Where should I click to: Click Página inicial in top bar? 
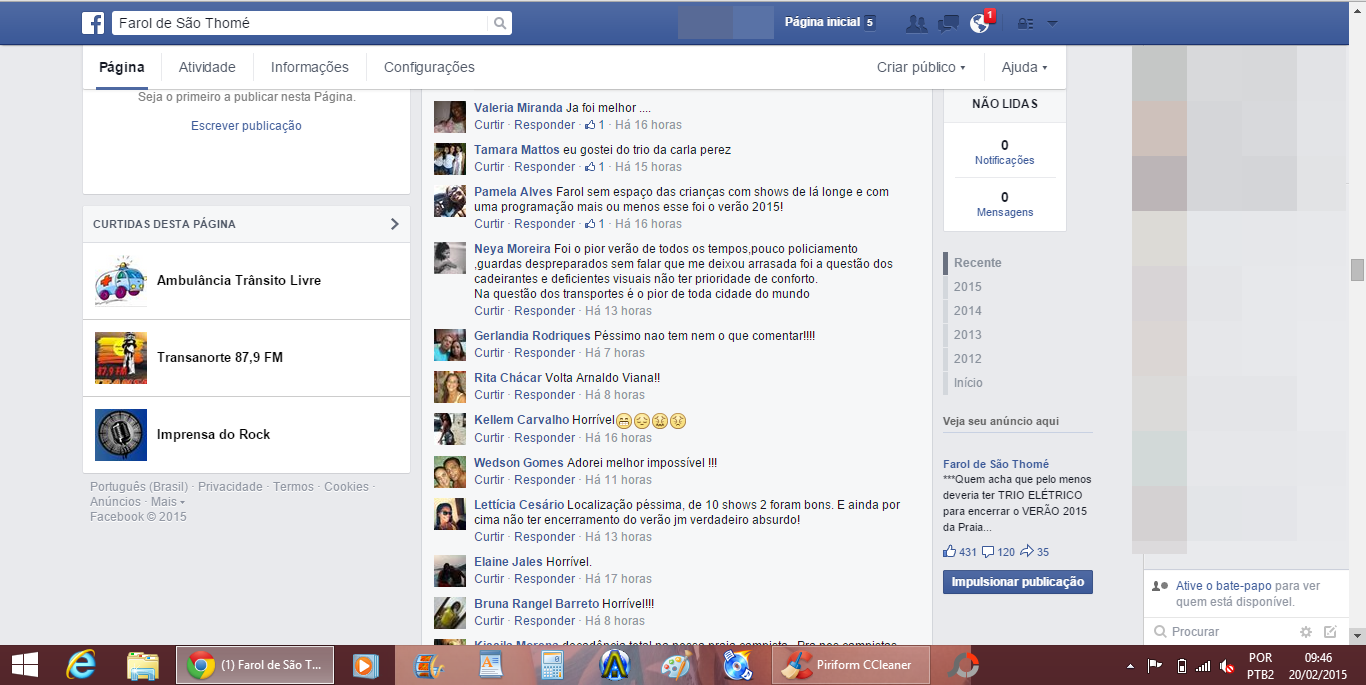click(x=822, y=22)
